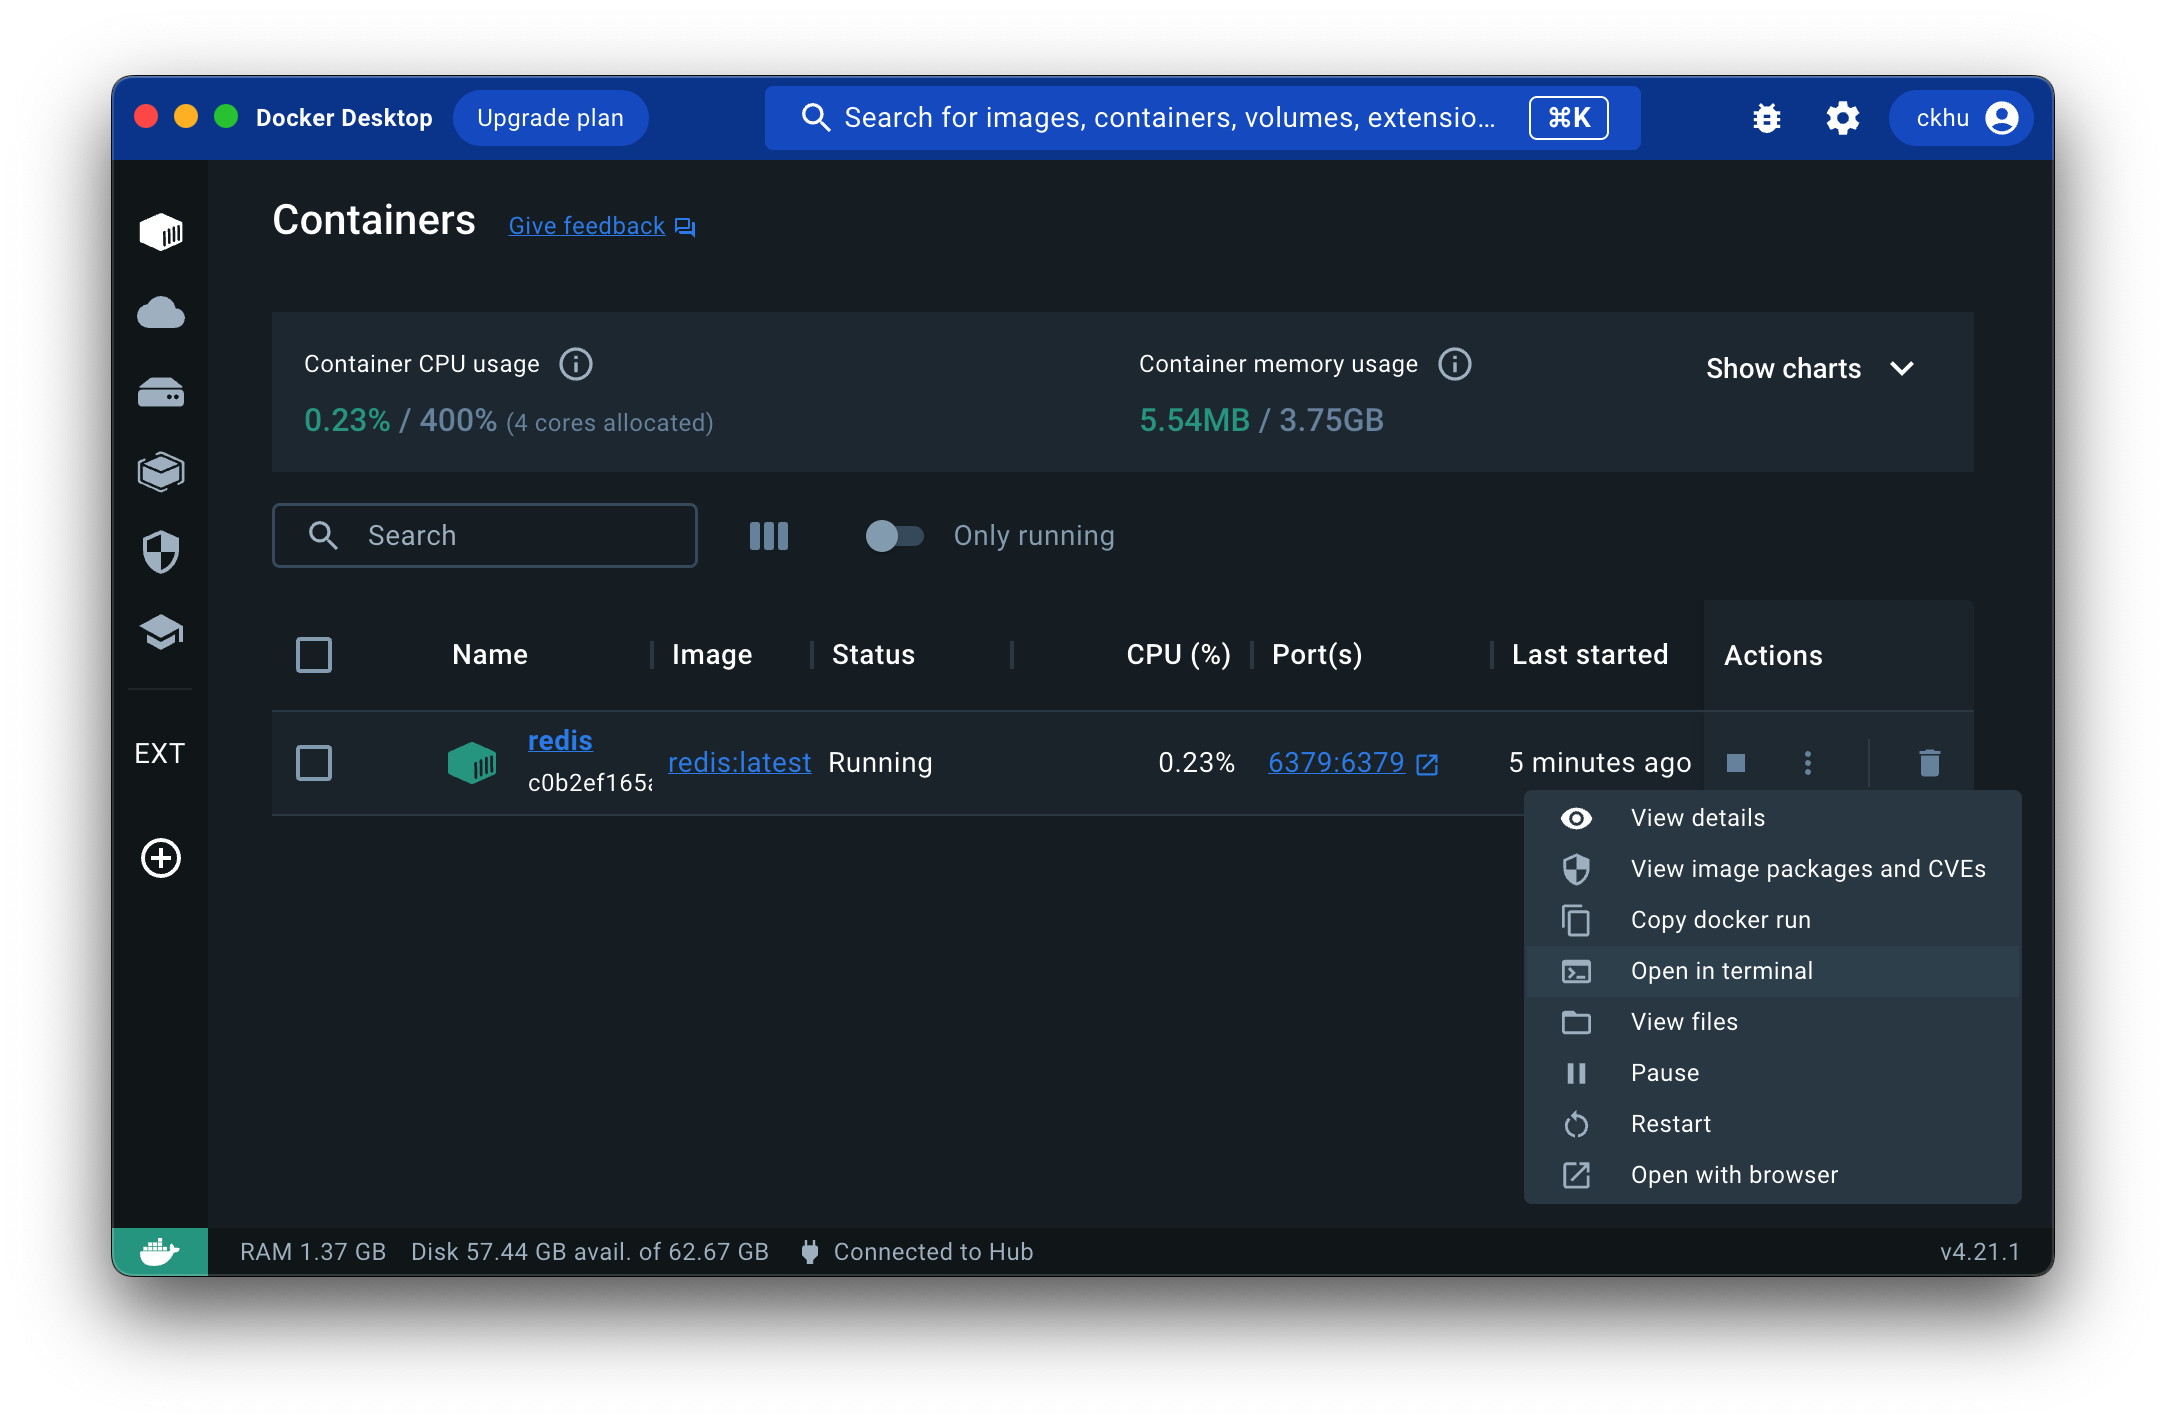Click the RAM 1.37 GB status text
Viewport: 2166px width, 1424px height.
click(313, 1252)
